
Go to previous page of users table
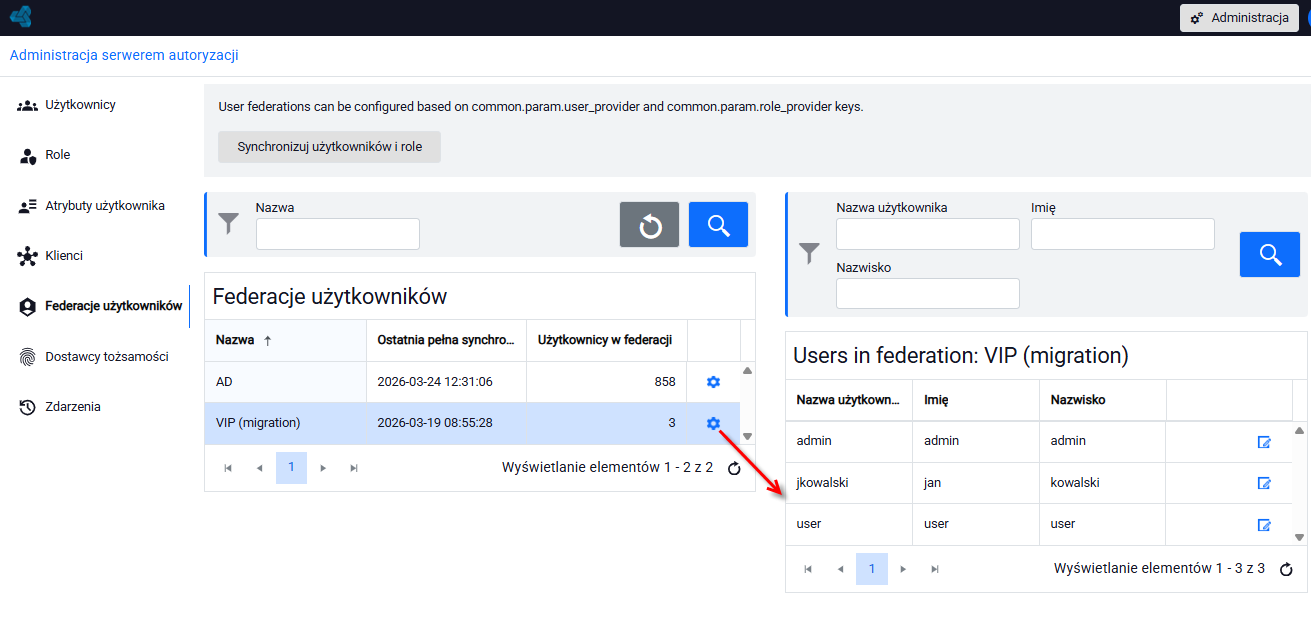coord(840,569)
